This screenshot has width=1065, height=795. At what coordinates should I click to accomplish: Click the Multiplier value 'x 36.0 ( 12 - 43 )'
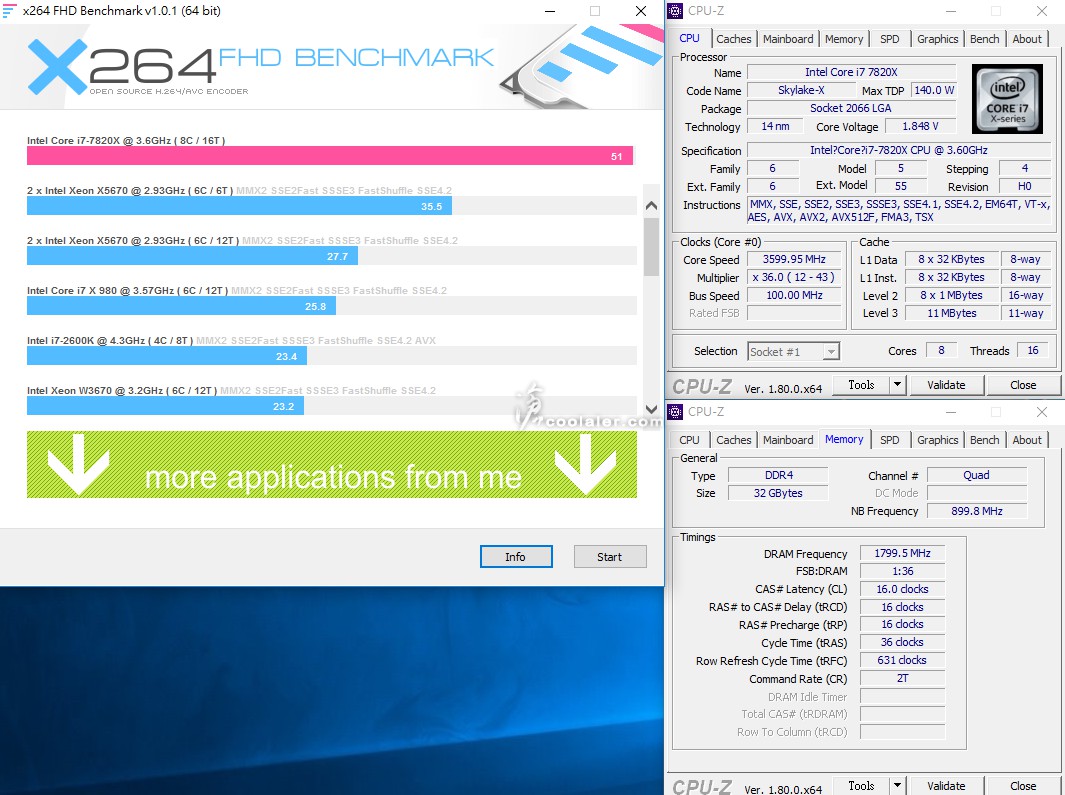tap(794, 277)
